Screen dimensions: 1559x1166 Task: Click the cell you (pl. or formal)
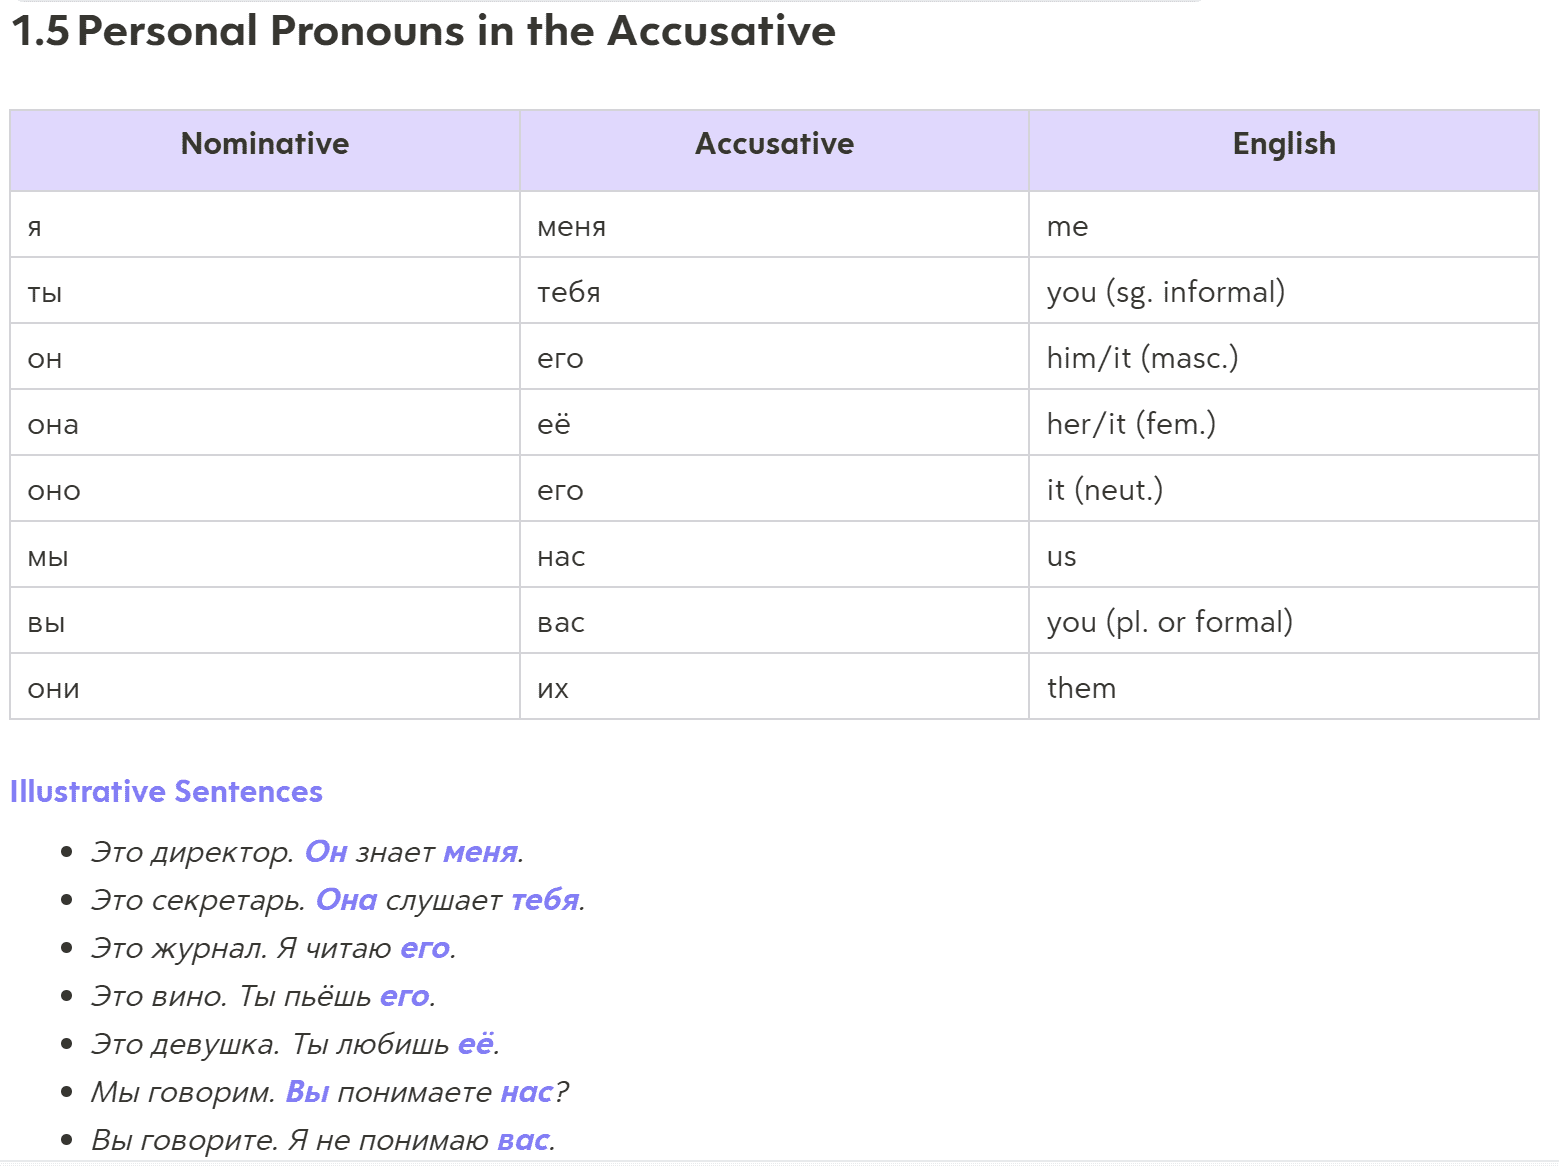click(x=1169, y=622)
